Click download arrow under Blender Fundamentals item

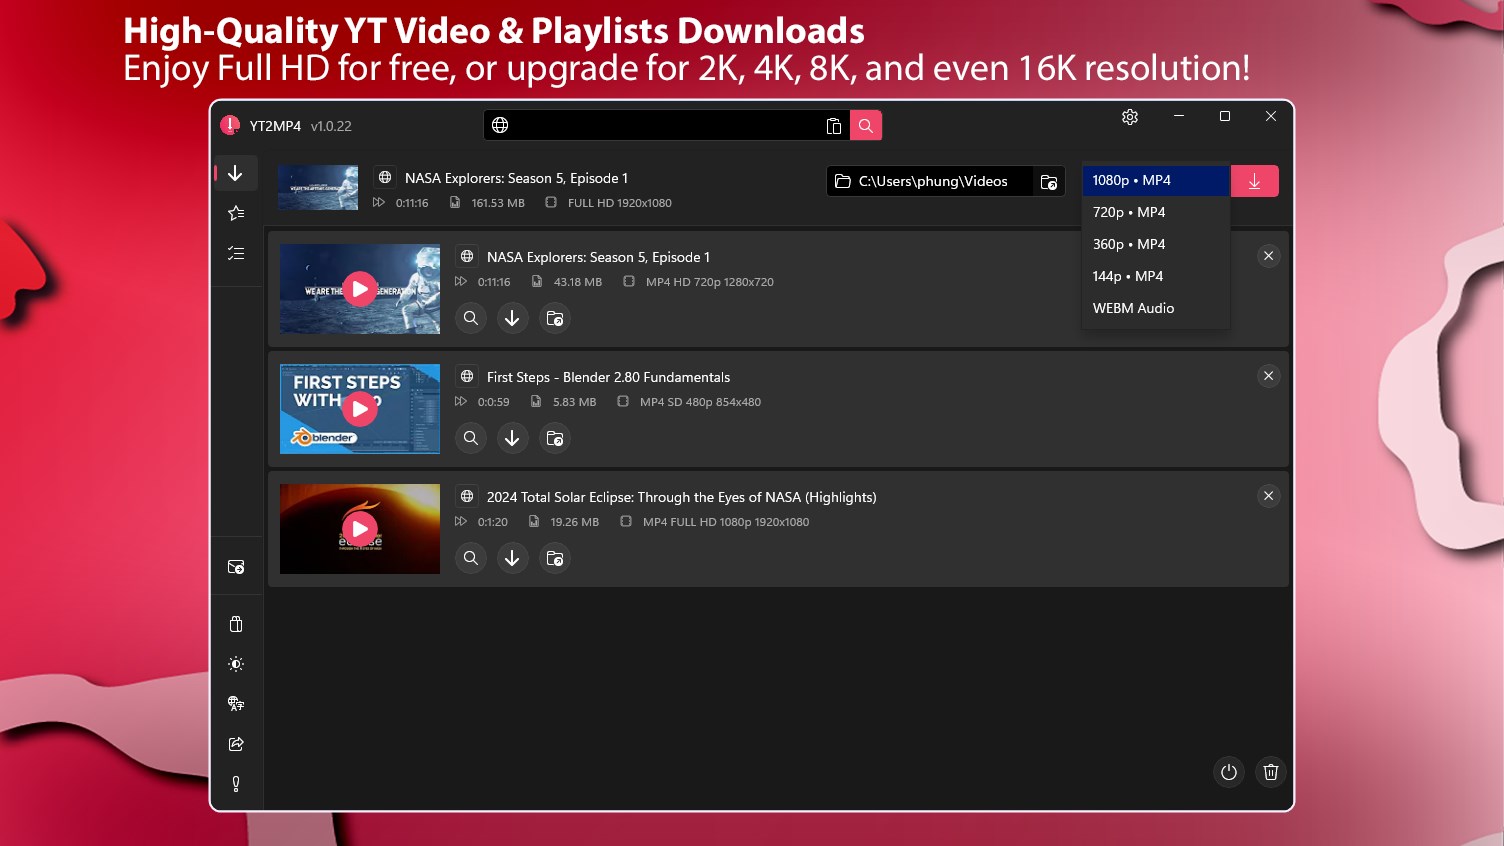pos(512,438)
